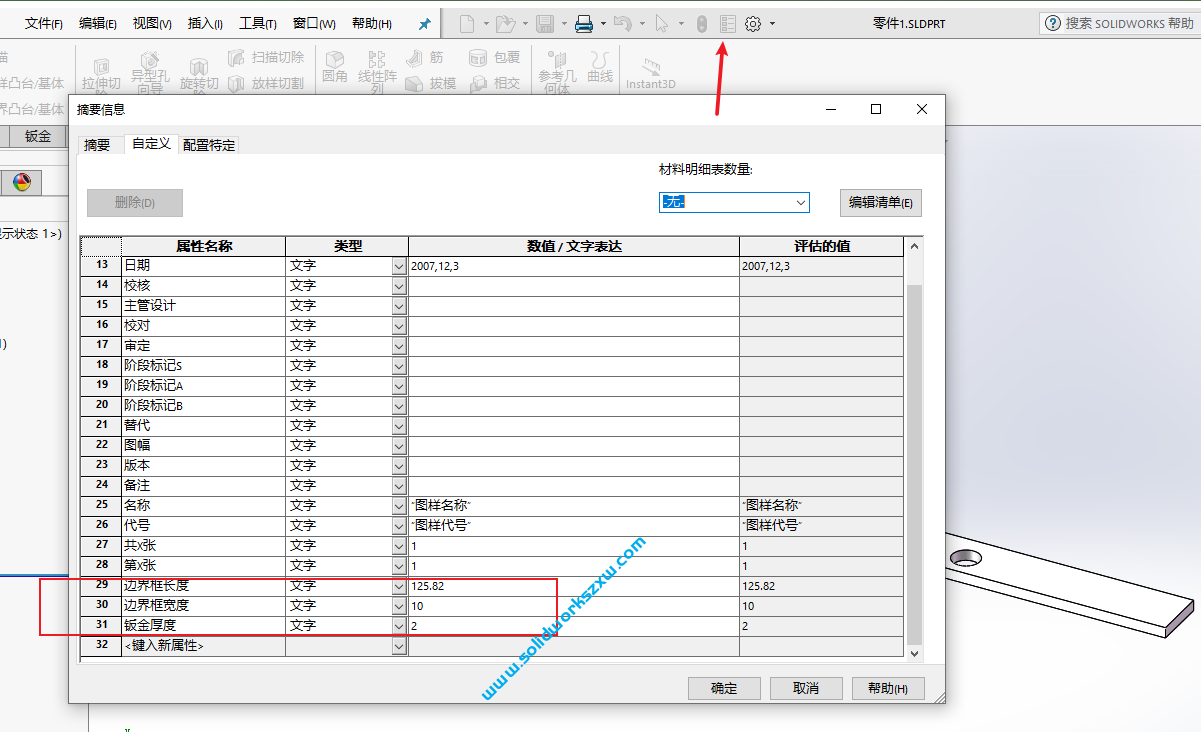Open the 插入 menu

pyautogui.click(x=206, y=22)
